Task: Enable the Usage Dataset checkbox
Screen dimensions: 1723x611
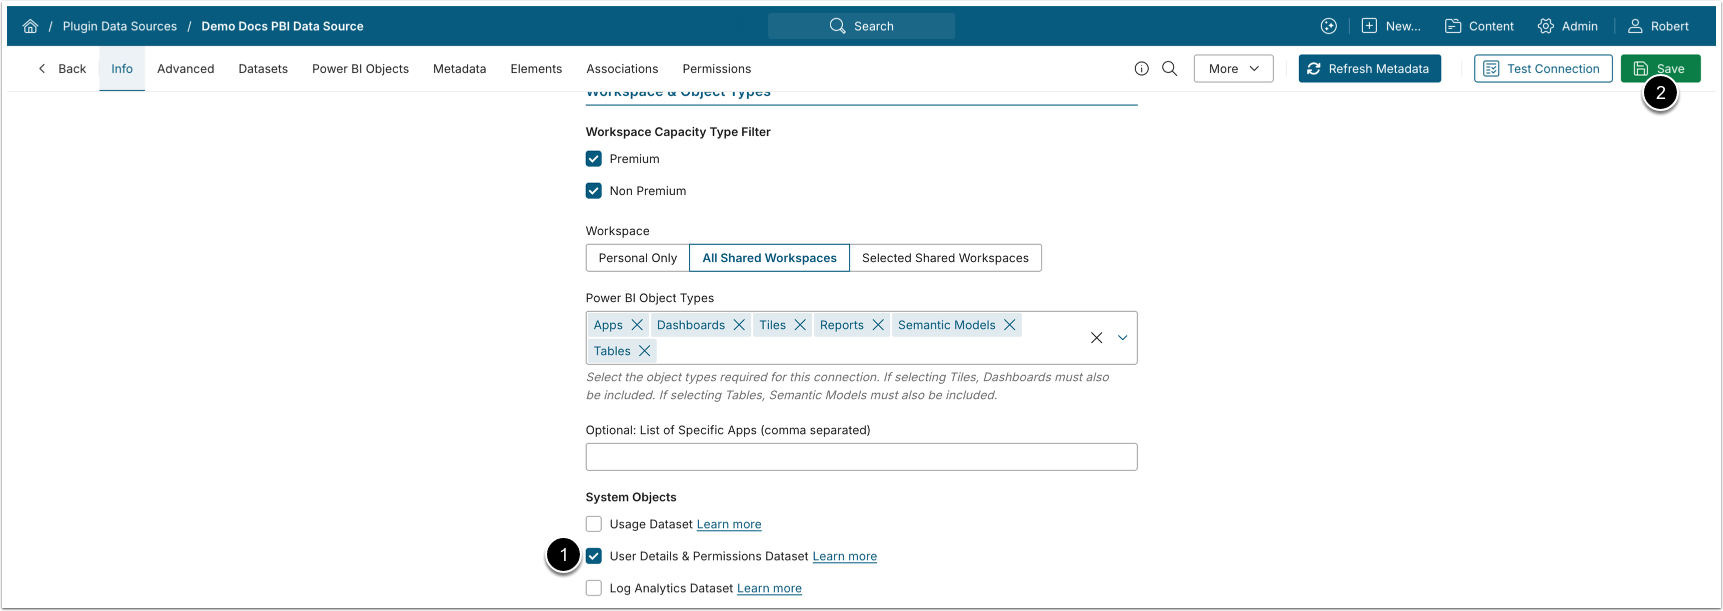Action: tap(594, 524)
